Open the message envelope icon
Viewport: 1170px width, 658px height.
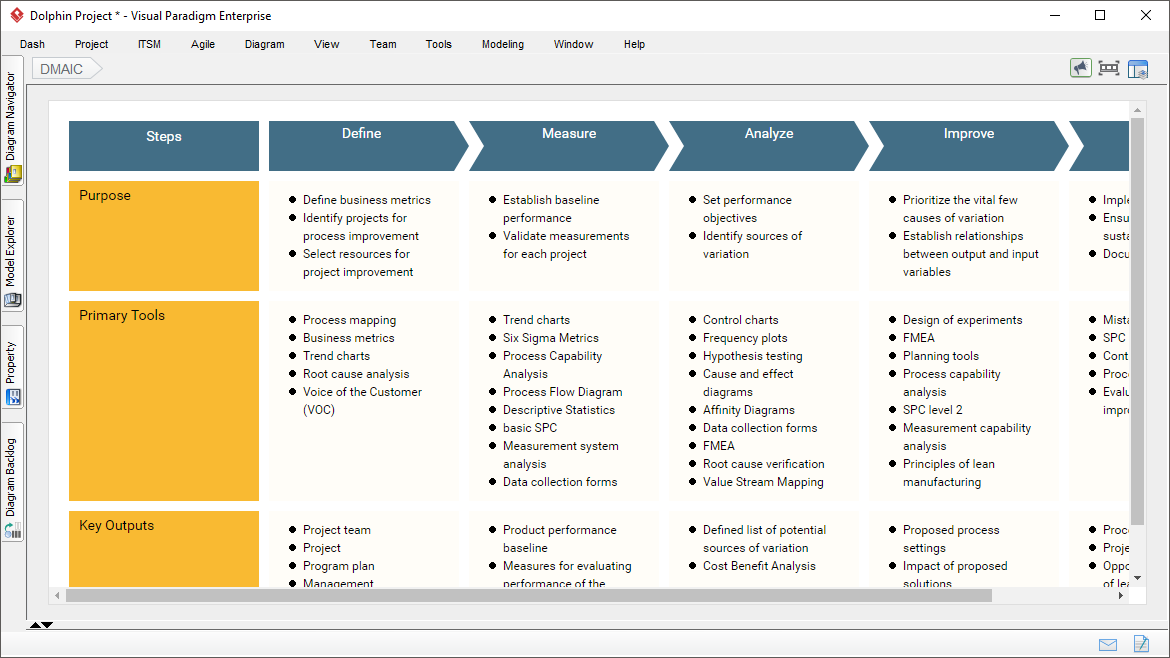(x=1108, y=645)
